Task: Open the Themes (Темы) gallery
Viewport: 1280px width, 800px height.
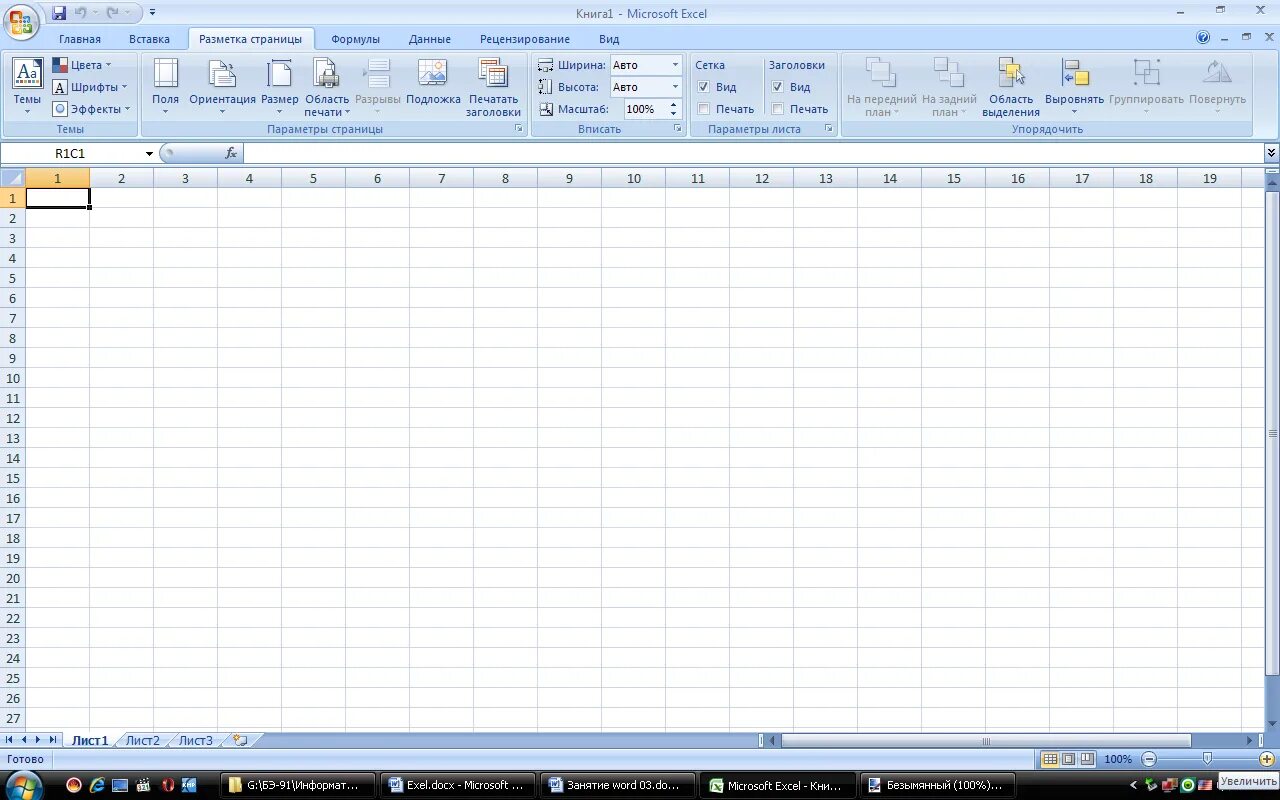Action: 27,87
